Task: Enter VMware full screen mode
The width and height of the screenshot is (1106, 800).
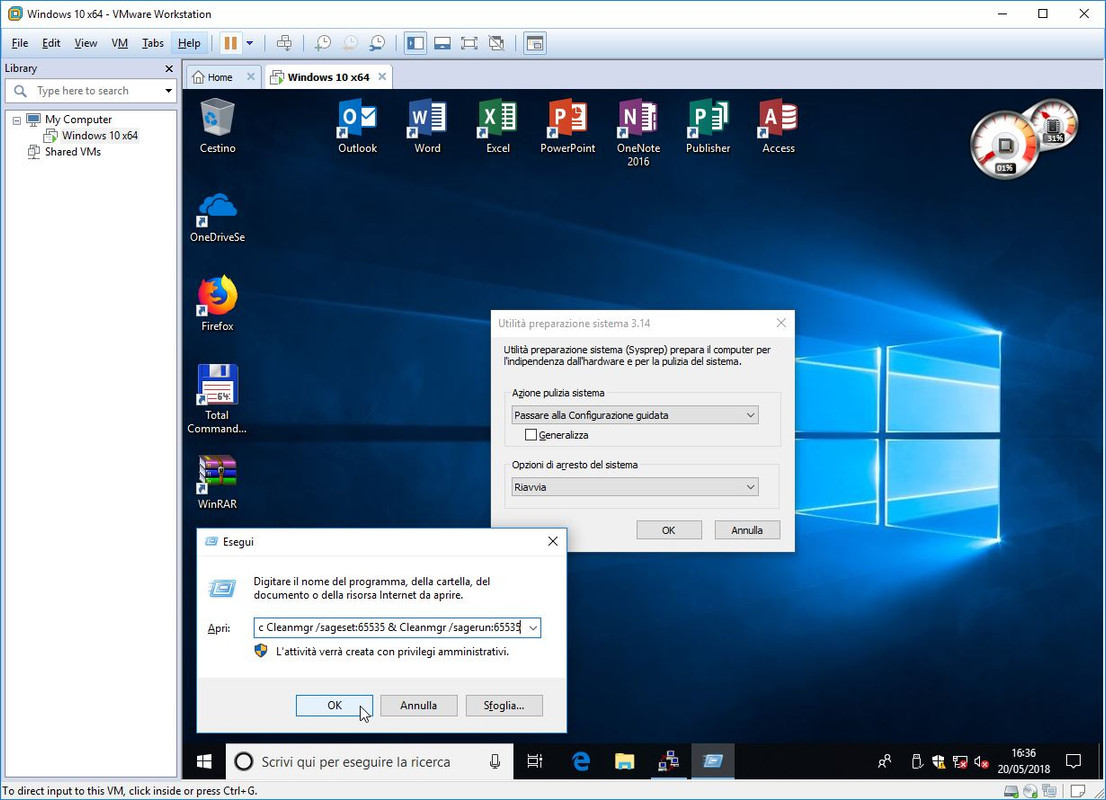Action: (x=469, y=43)
